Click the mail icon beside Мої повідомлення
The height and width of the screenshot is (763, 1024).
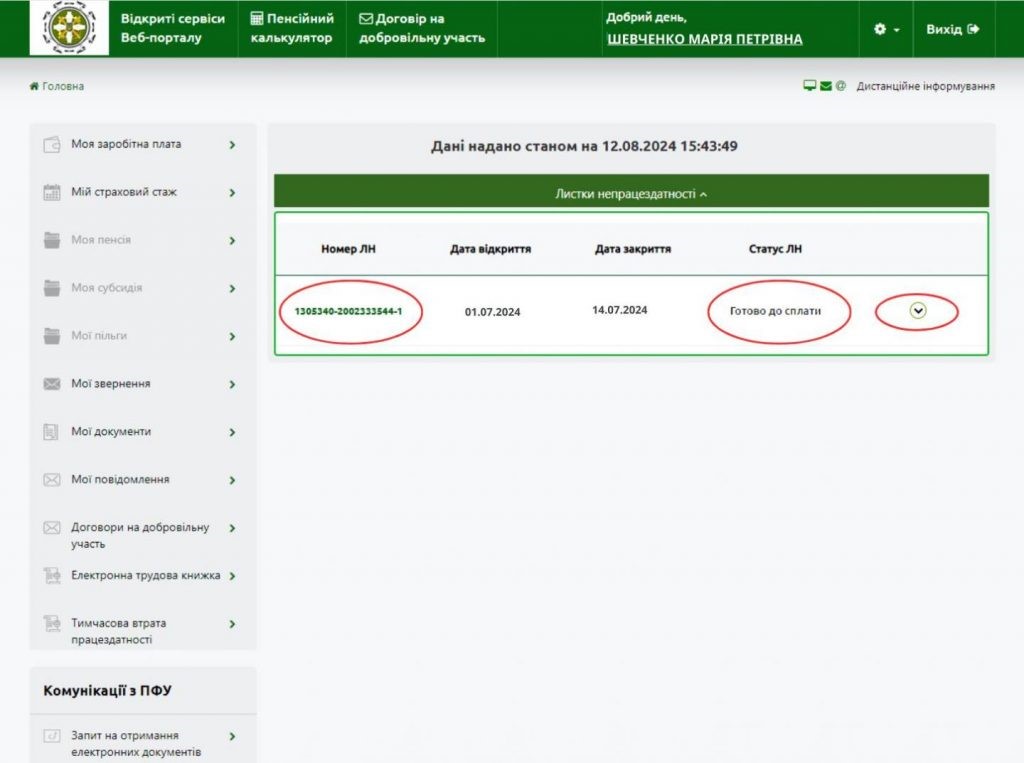click(52, 480)
